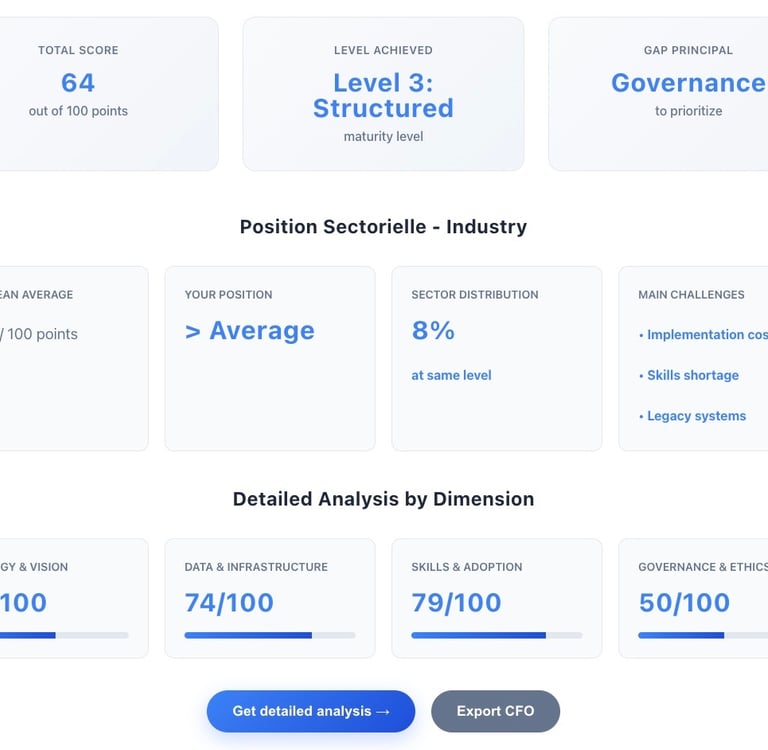Select the Skills shortage challenge item
Viewport: 768px width, 750px height.
click(x=692, y=375)
